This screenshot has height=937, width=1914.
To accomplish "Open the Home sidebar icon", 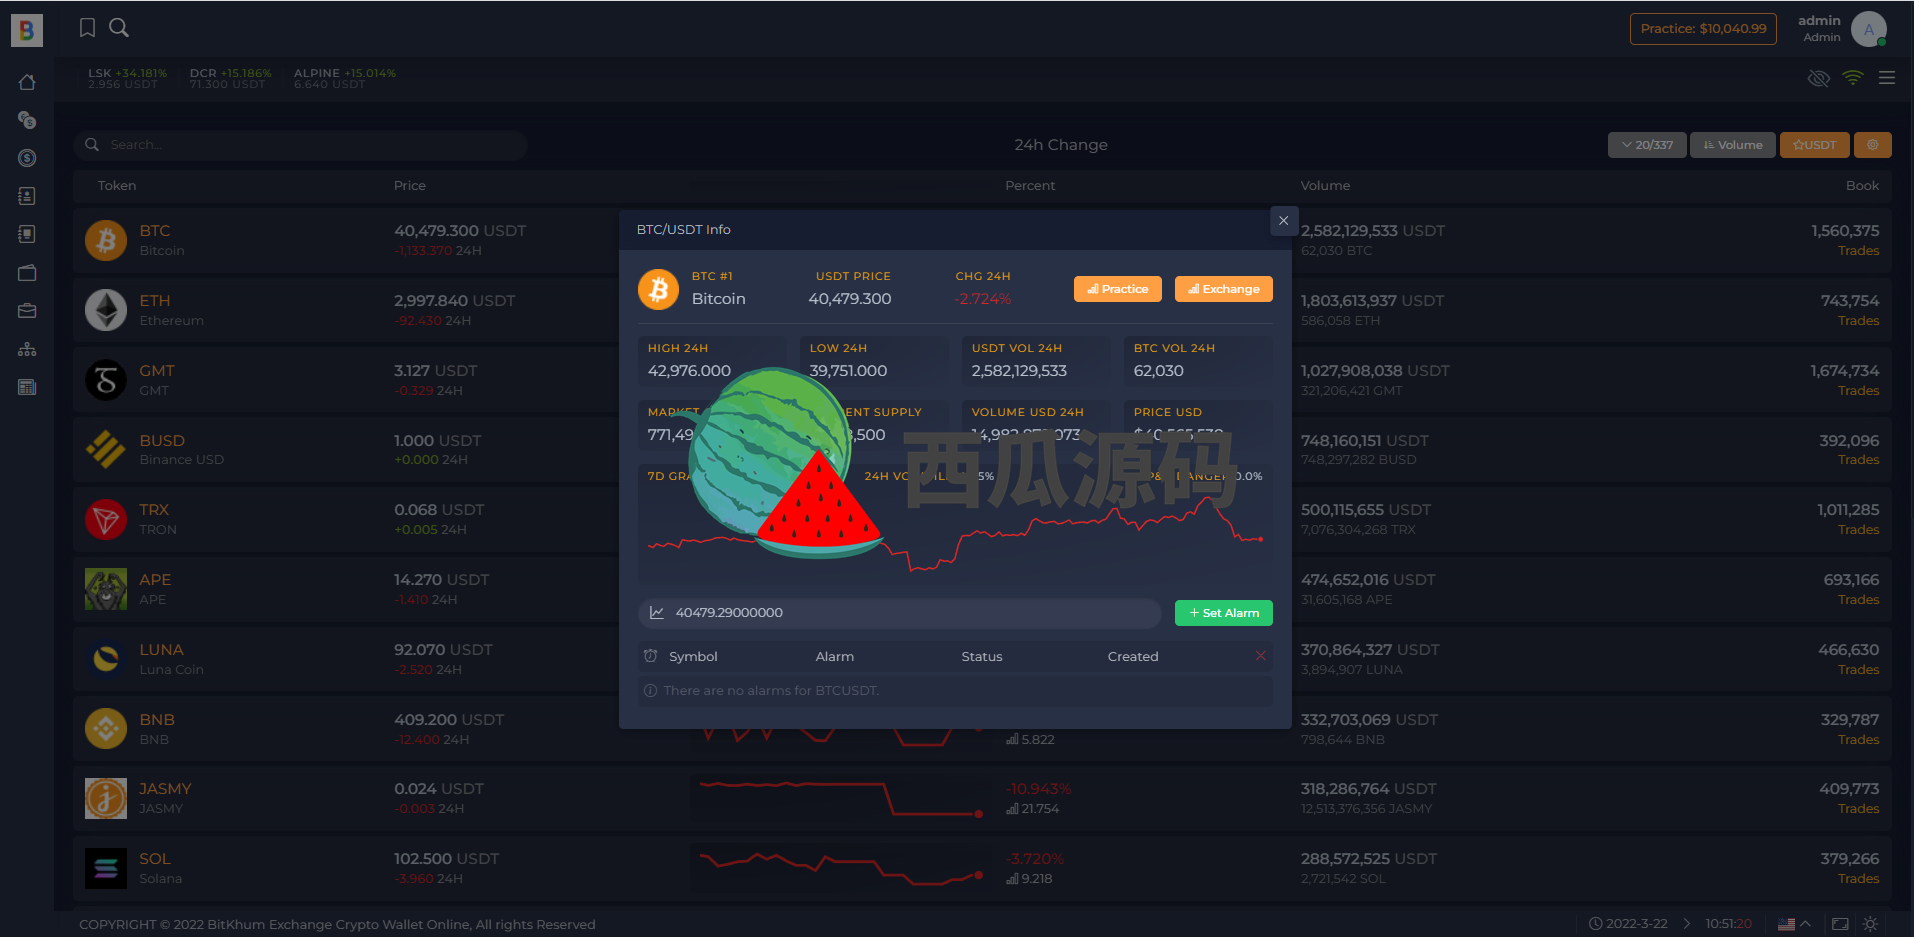I will coord(27,82).
